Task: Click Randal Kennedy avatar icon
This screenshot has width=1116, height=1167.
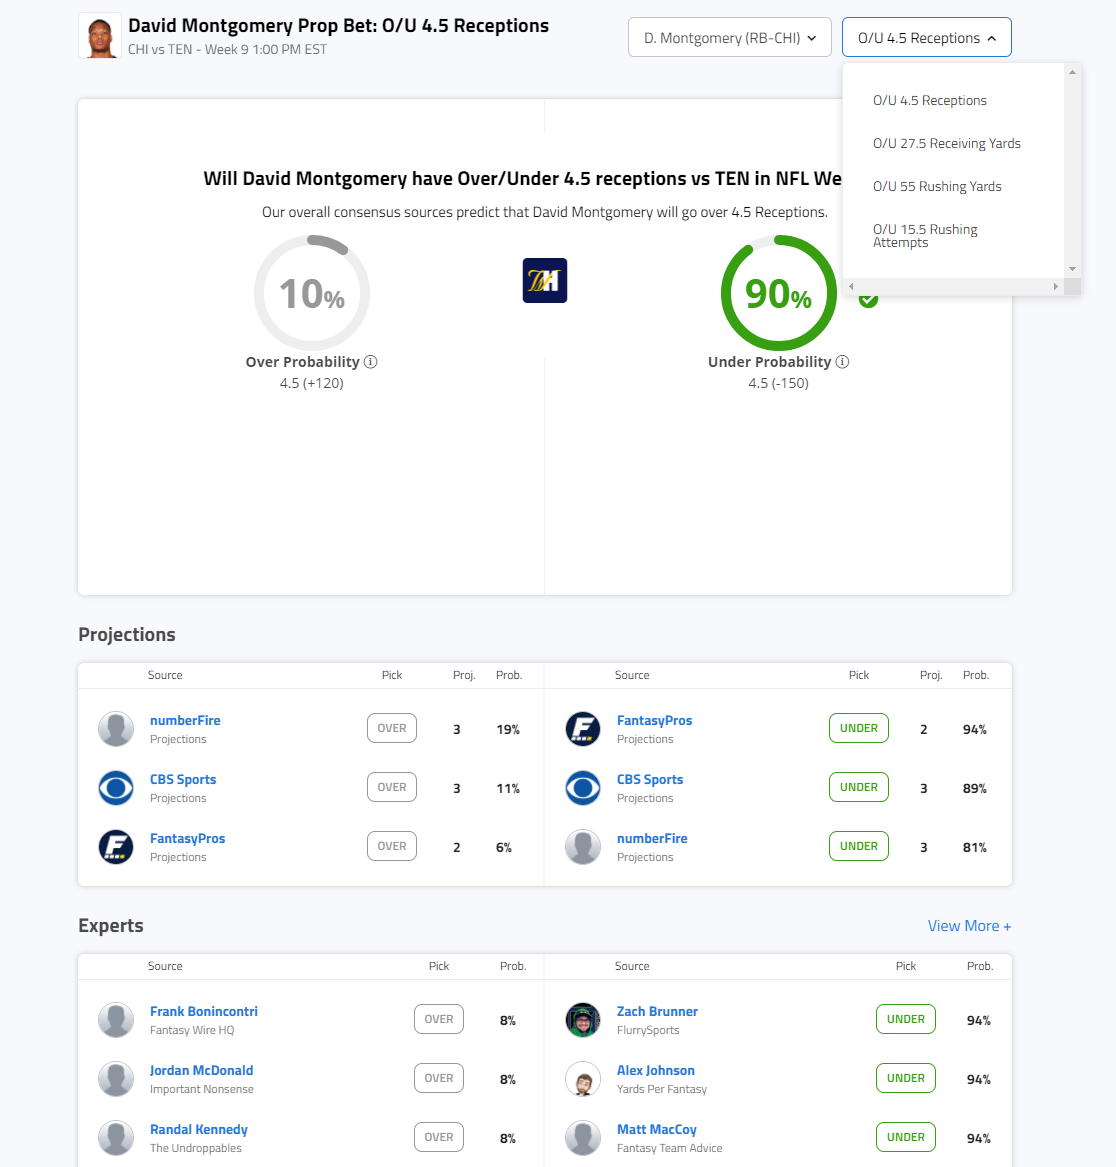Action: [116, 1138]
